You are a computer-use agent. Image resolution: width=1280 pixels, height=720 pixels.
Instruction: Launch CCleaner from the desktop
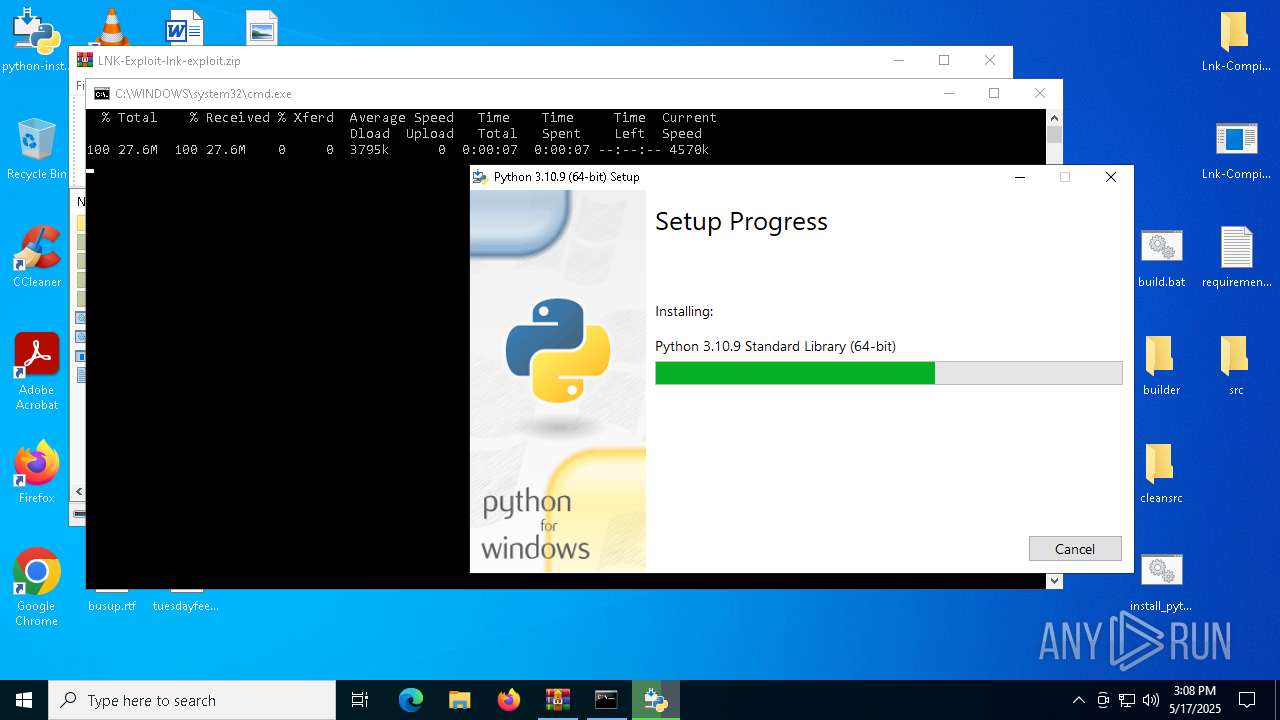coord(36,257)
